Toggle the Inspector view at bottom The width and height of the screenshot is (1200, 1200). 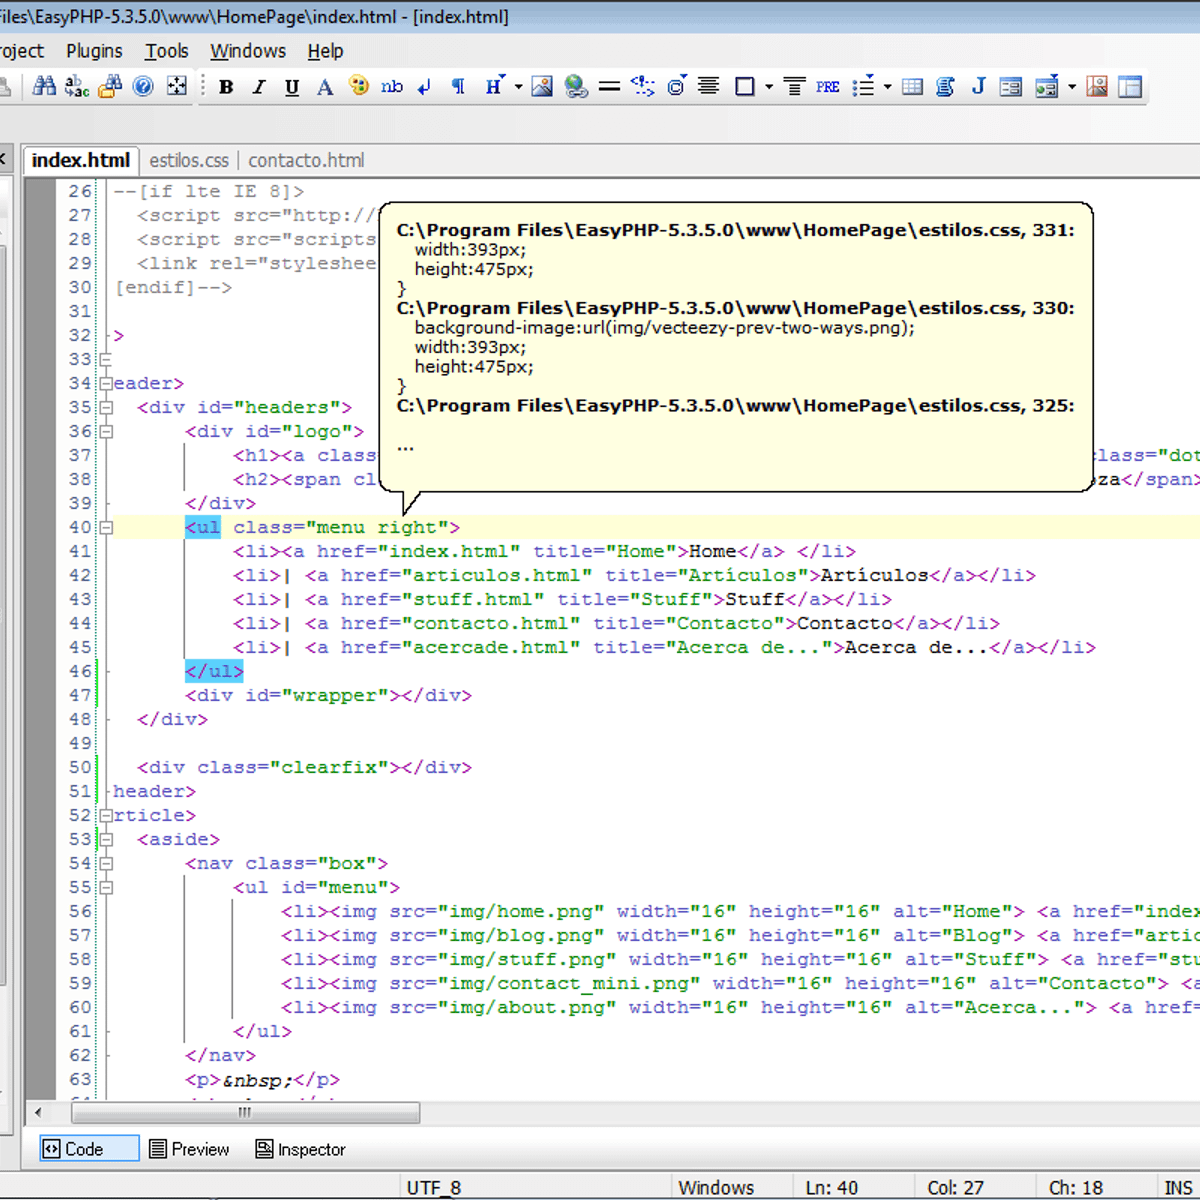pyautogui.click(x=300, y=1149)
